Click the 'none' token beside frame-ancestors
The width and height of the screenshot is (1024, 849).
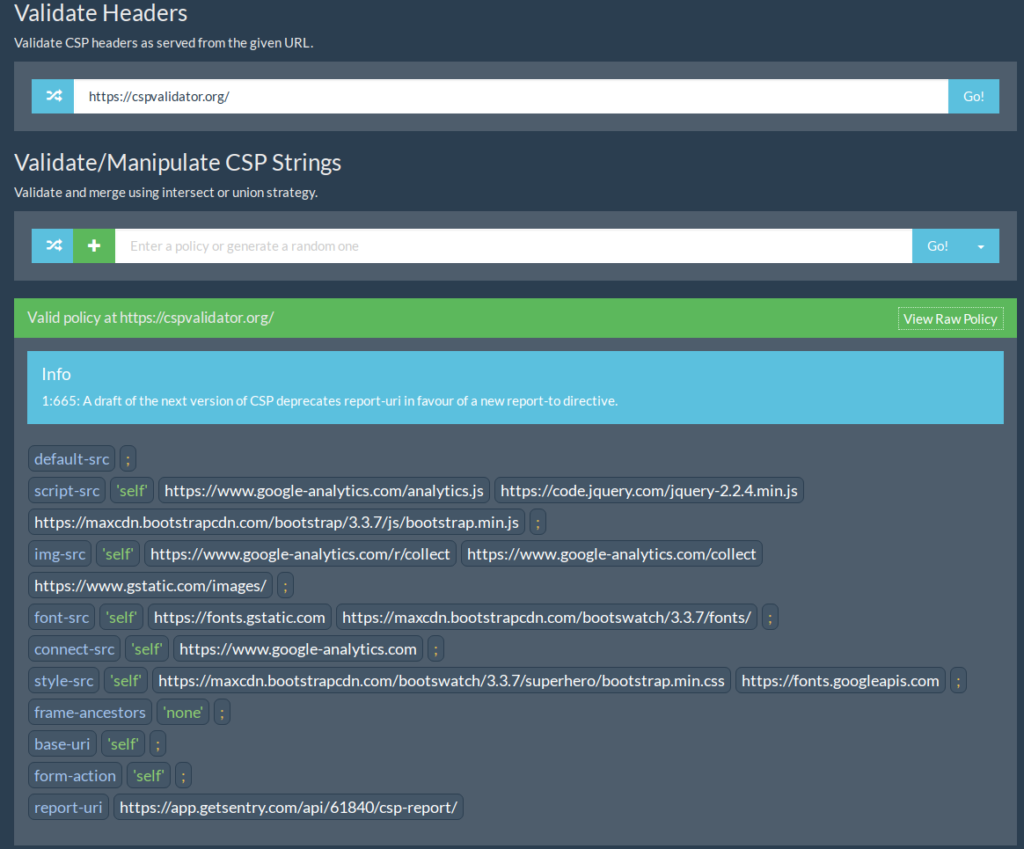183,712
